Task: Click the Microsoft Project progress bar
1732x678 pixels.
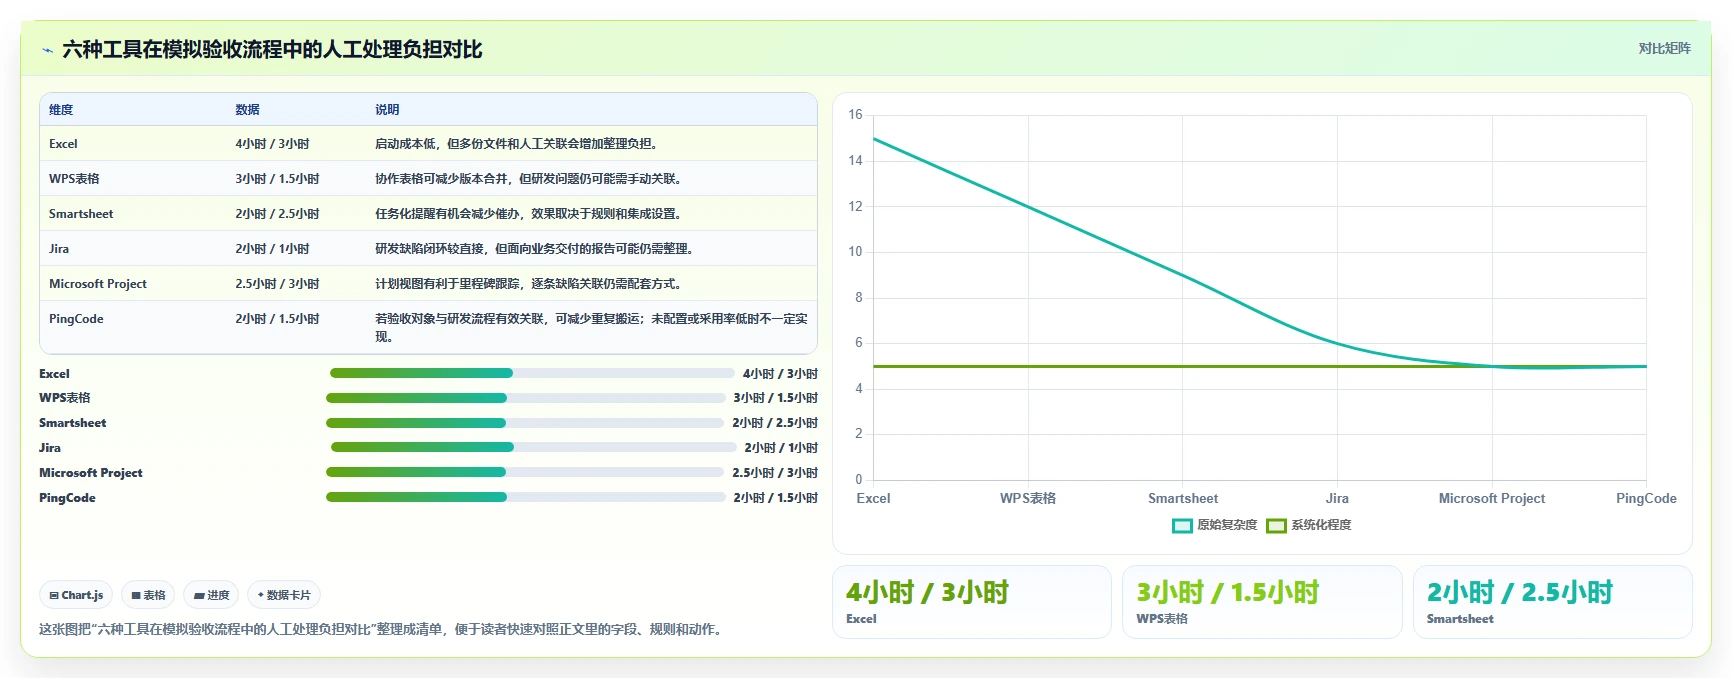Action: click(x=525, y=472)
